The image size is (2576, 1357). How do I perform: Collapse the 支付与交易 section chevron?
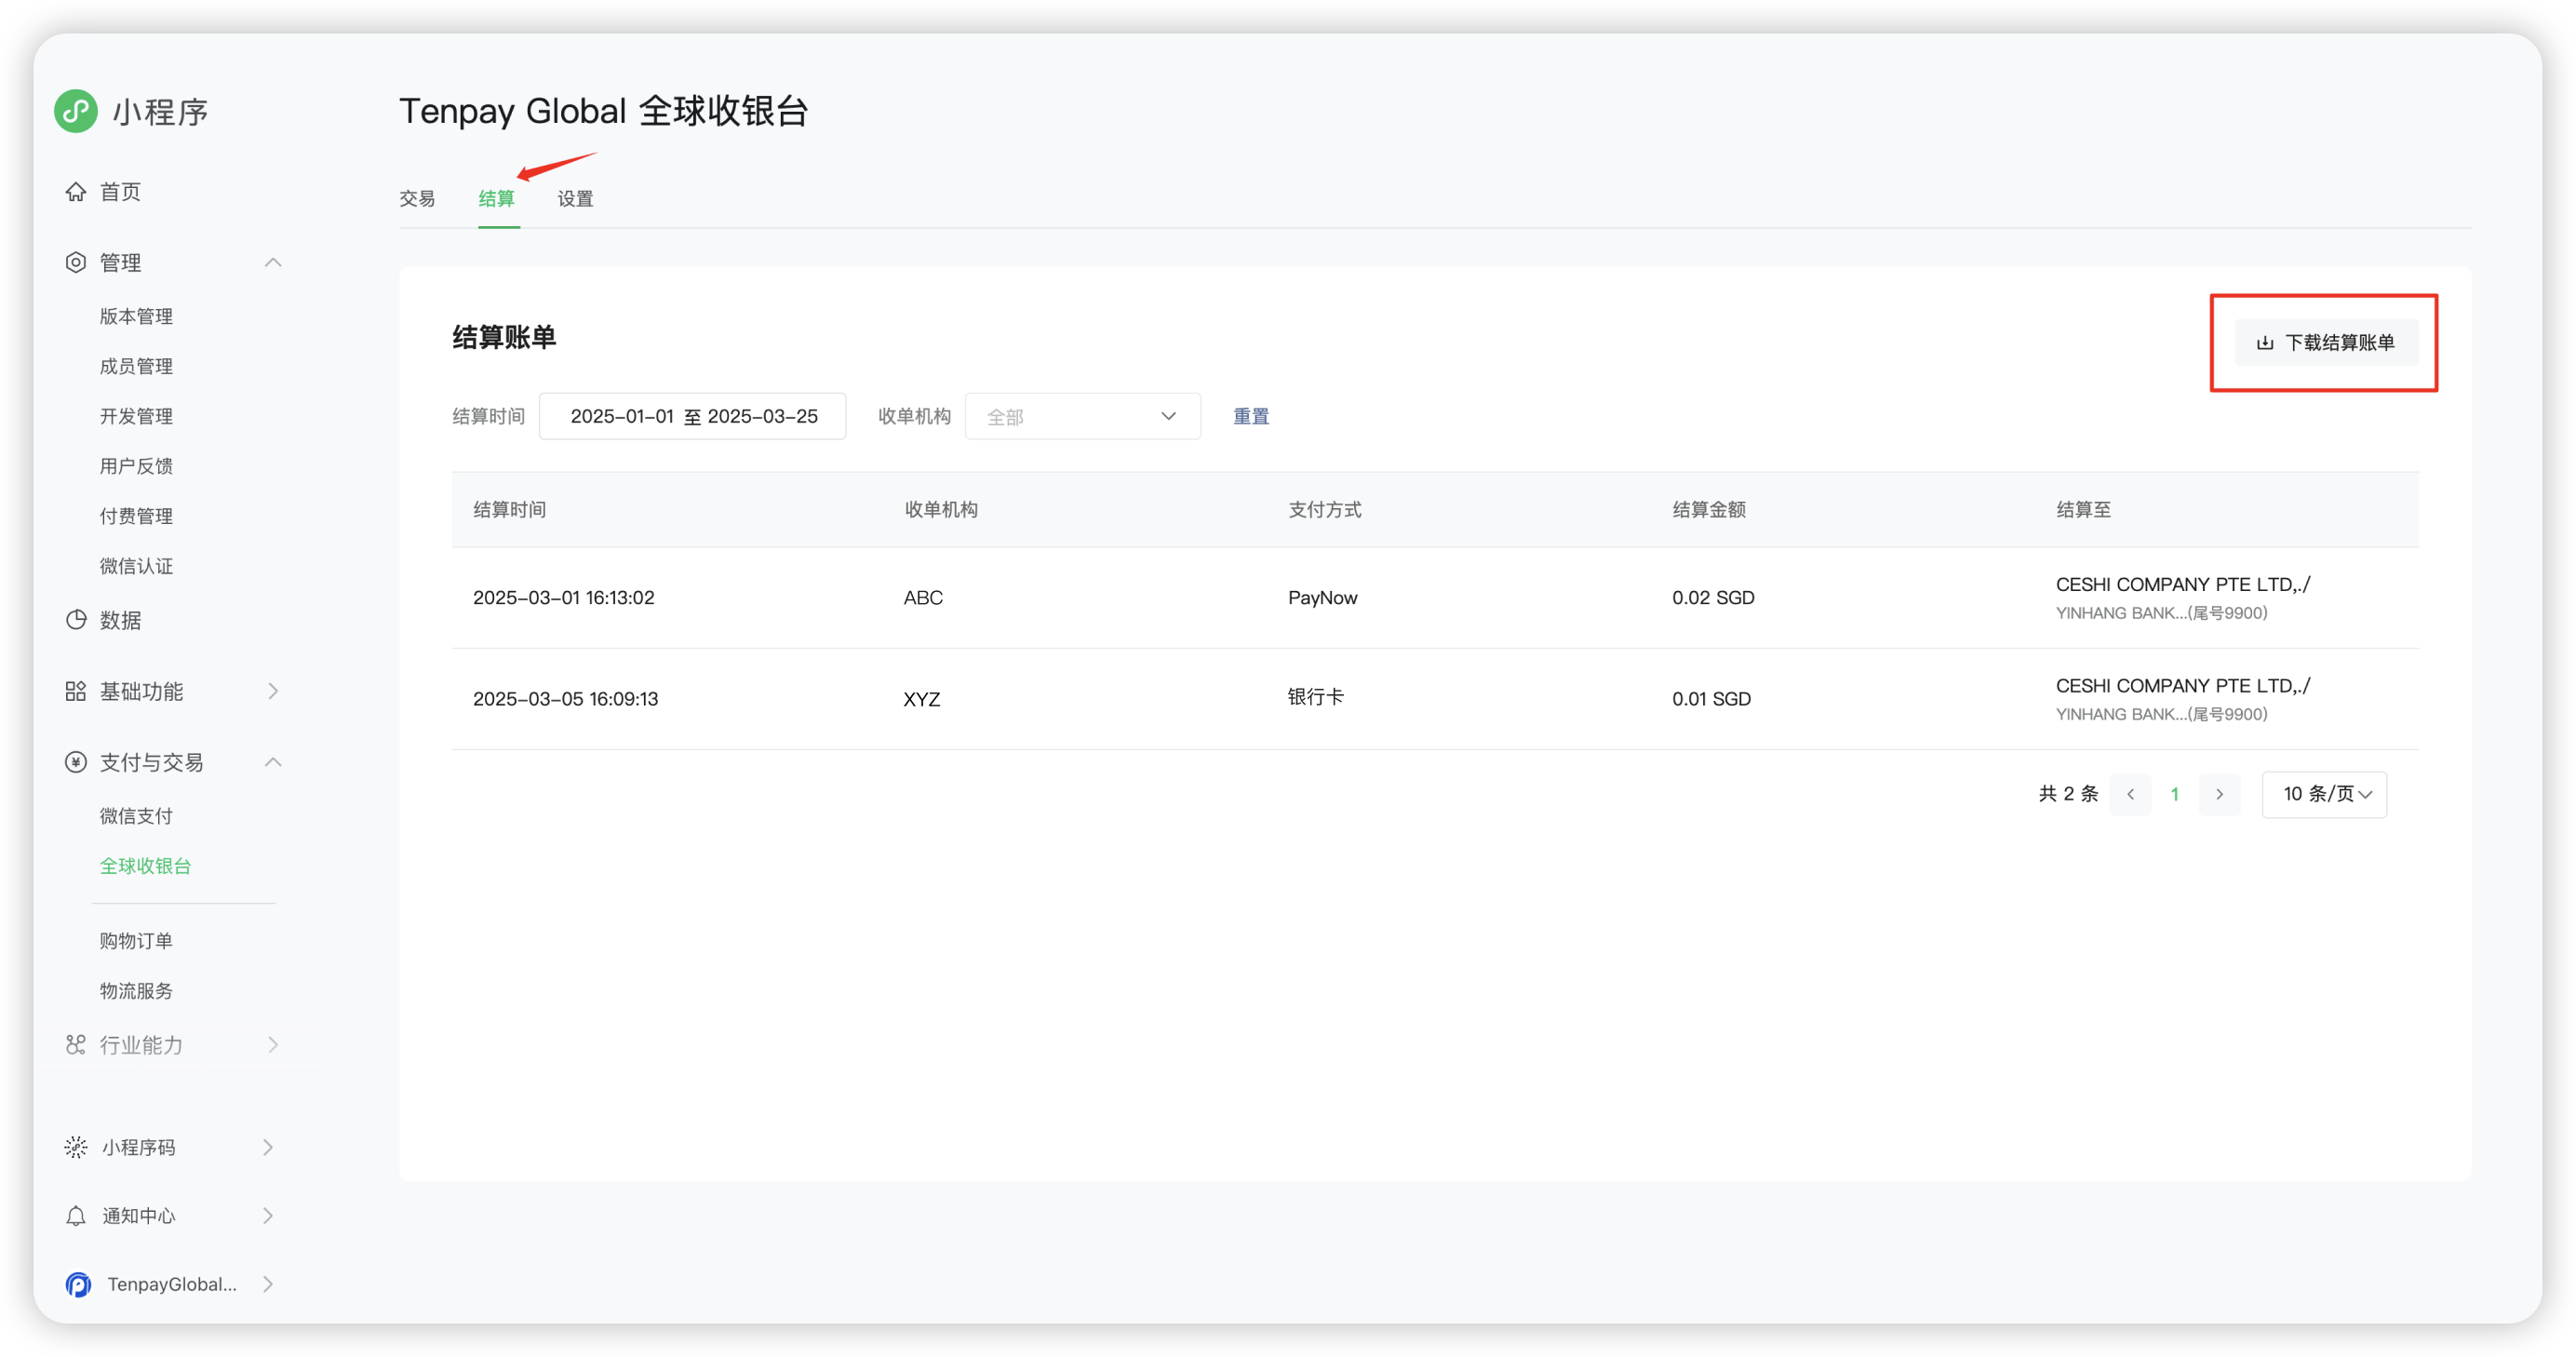[273, 762]
